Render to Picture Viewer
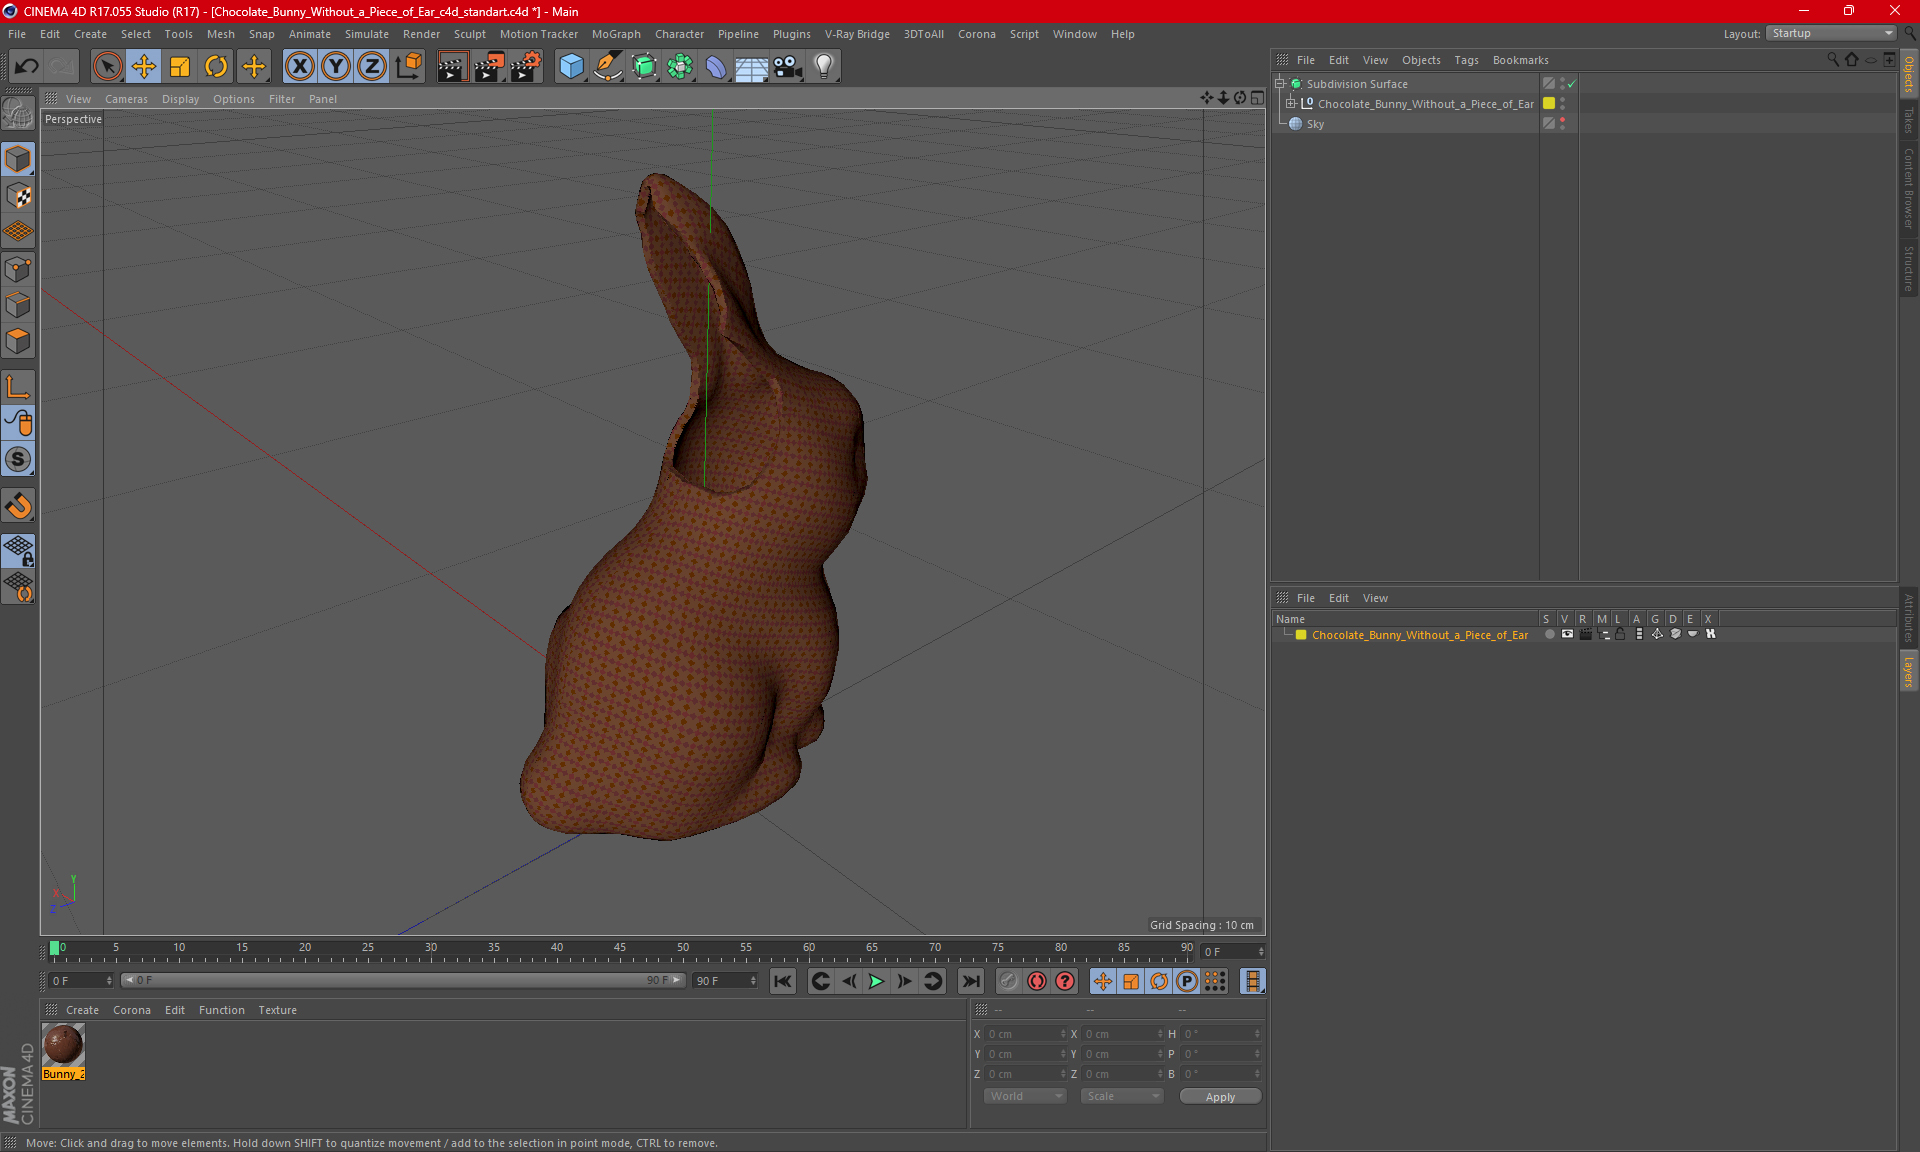The height and width of the screenshot is (1152, 1920). (x=489, y=67)
